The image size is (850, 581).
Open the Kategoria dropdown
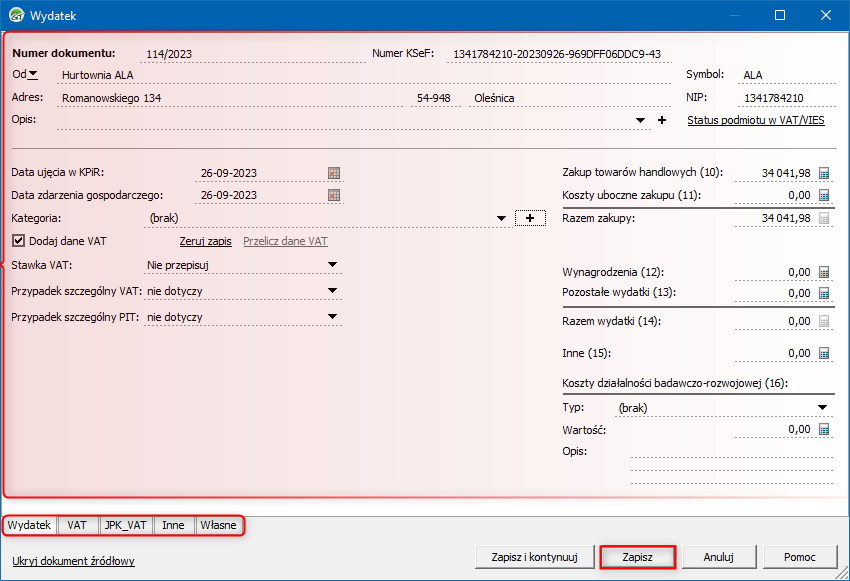[501, 218]
